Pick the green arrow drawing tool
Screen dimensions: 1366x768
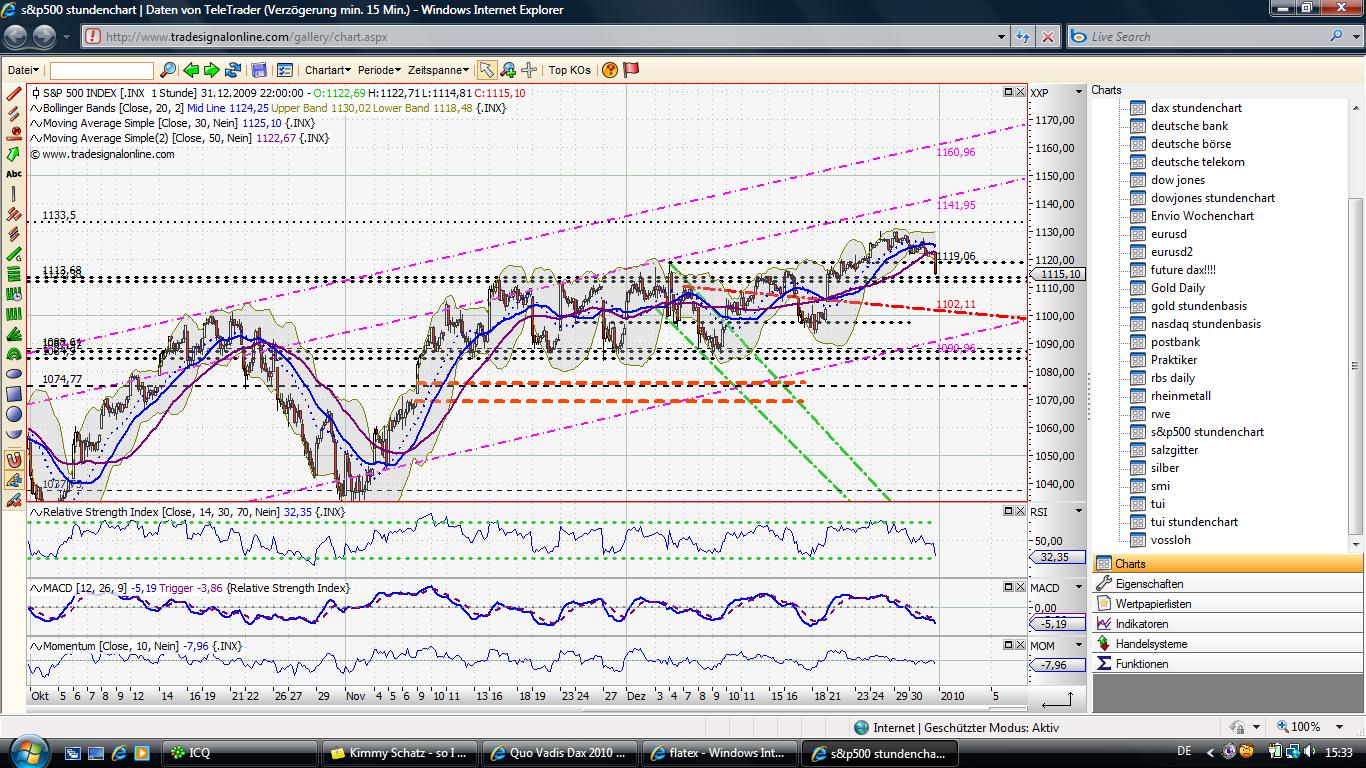click(x=14, y=154)
